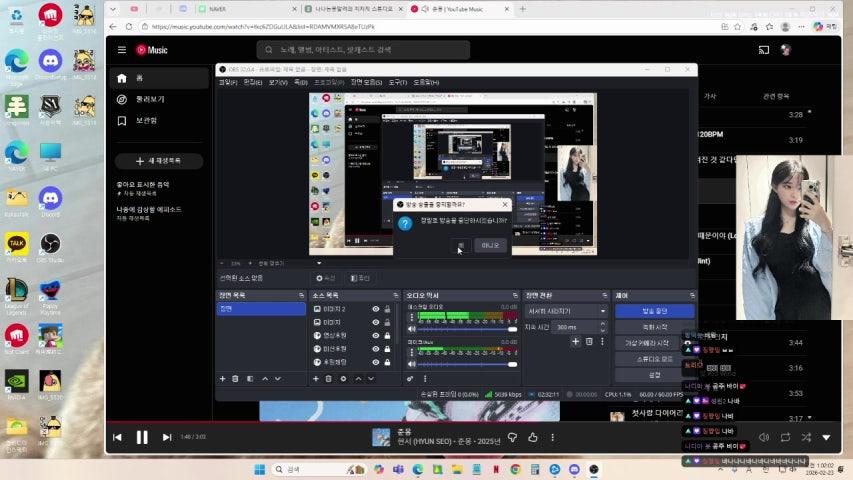Screen dimensions: 853x480
Task: Open the YouTube Music hamburger menu
Action: pyautogui.click(x=122, y=50)
